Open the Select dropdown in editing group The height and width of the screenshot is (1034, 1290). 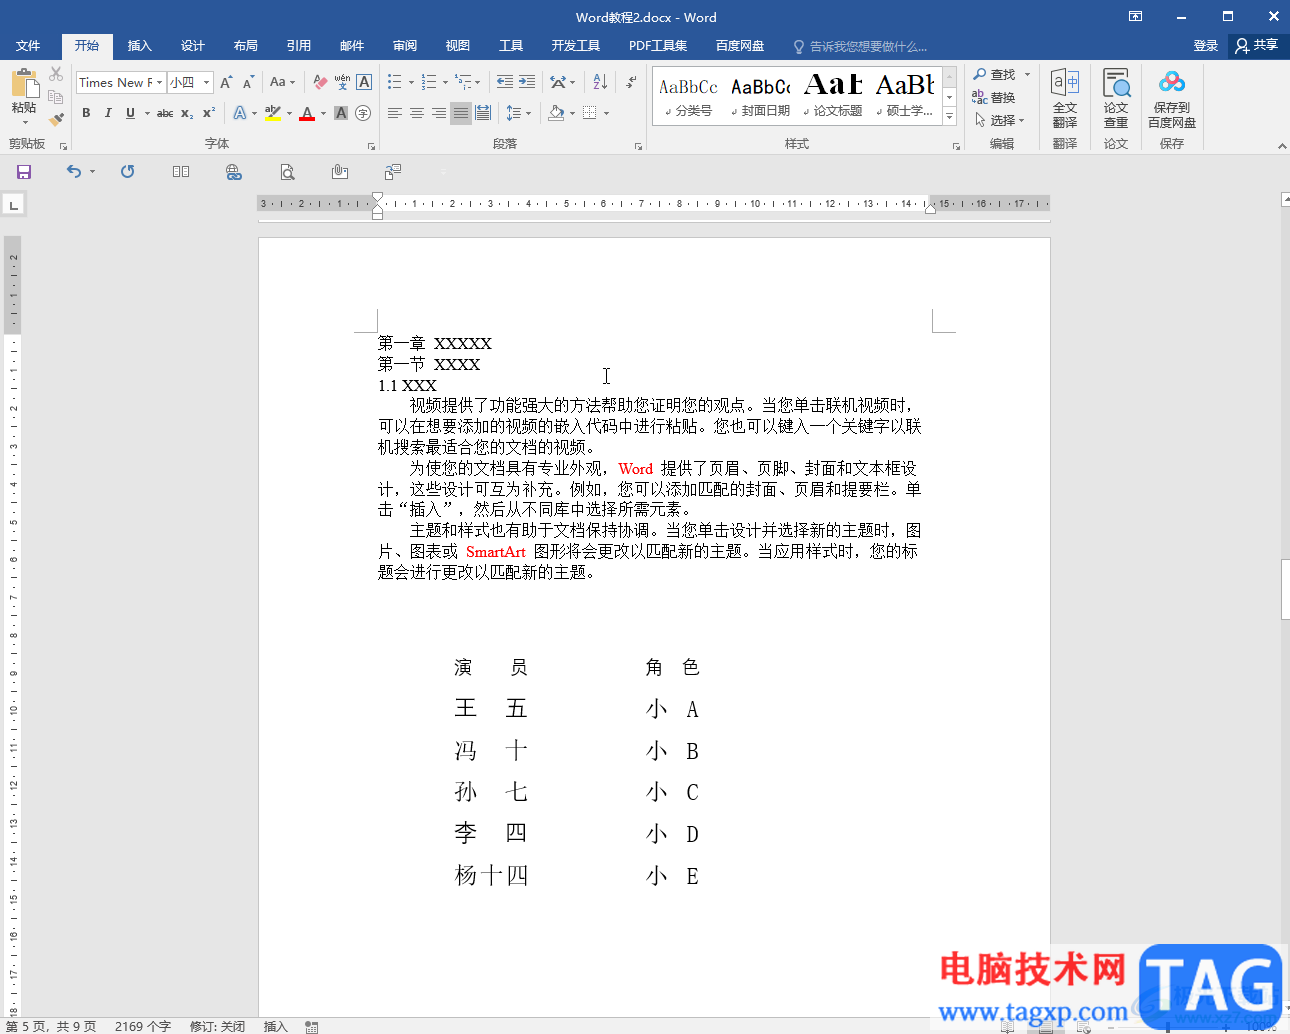[1000, 119]
